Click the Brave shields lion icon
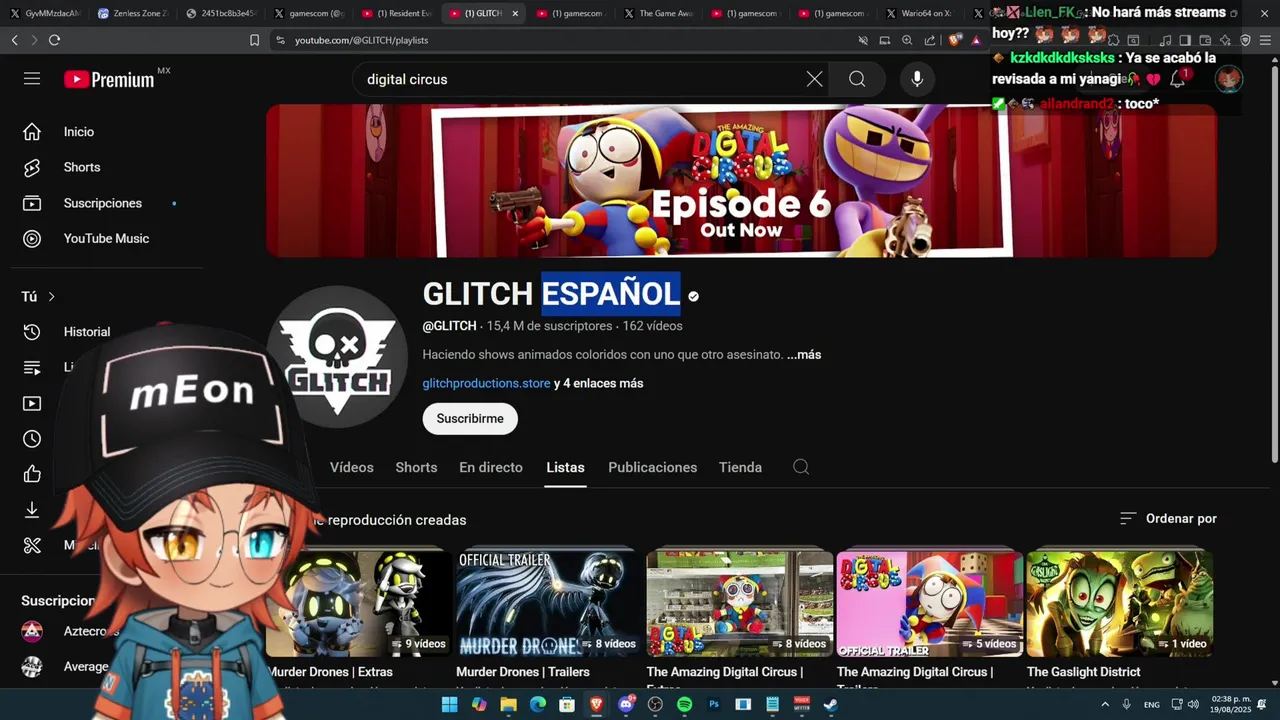The width and height of the screenshot is (1280, 720). coord(954,40)
